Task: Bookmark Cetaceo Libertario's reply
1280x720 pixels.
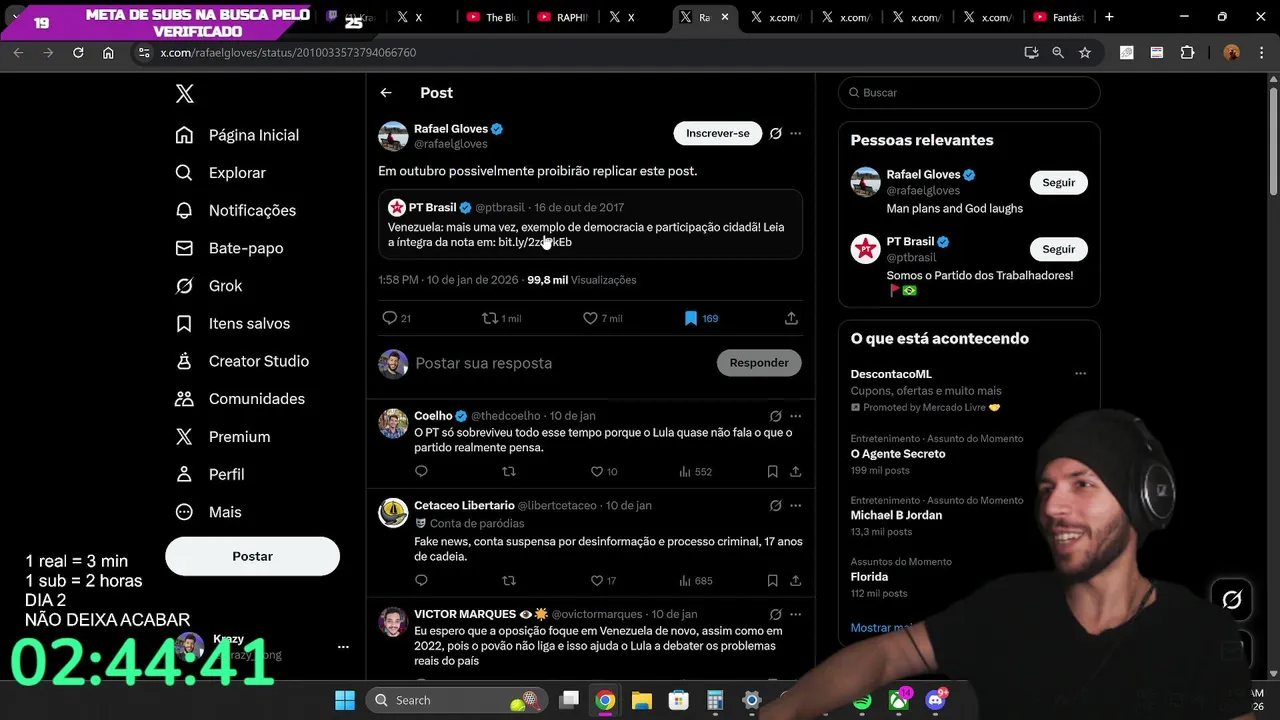Action: pos(772,580)
